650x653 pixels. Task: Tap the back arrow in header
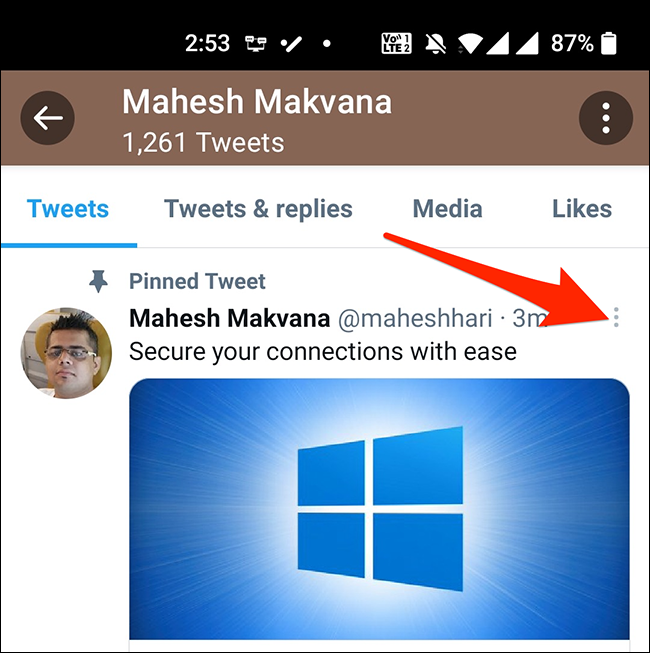(47, 118)
